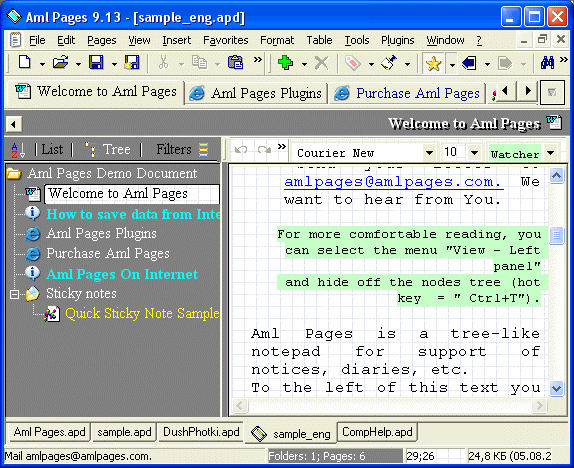Open the font name Courier New dropdown

pyautogui.click(x=429, y=153)
